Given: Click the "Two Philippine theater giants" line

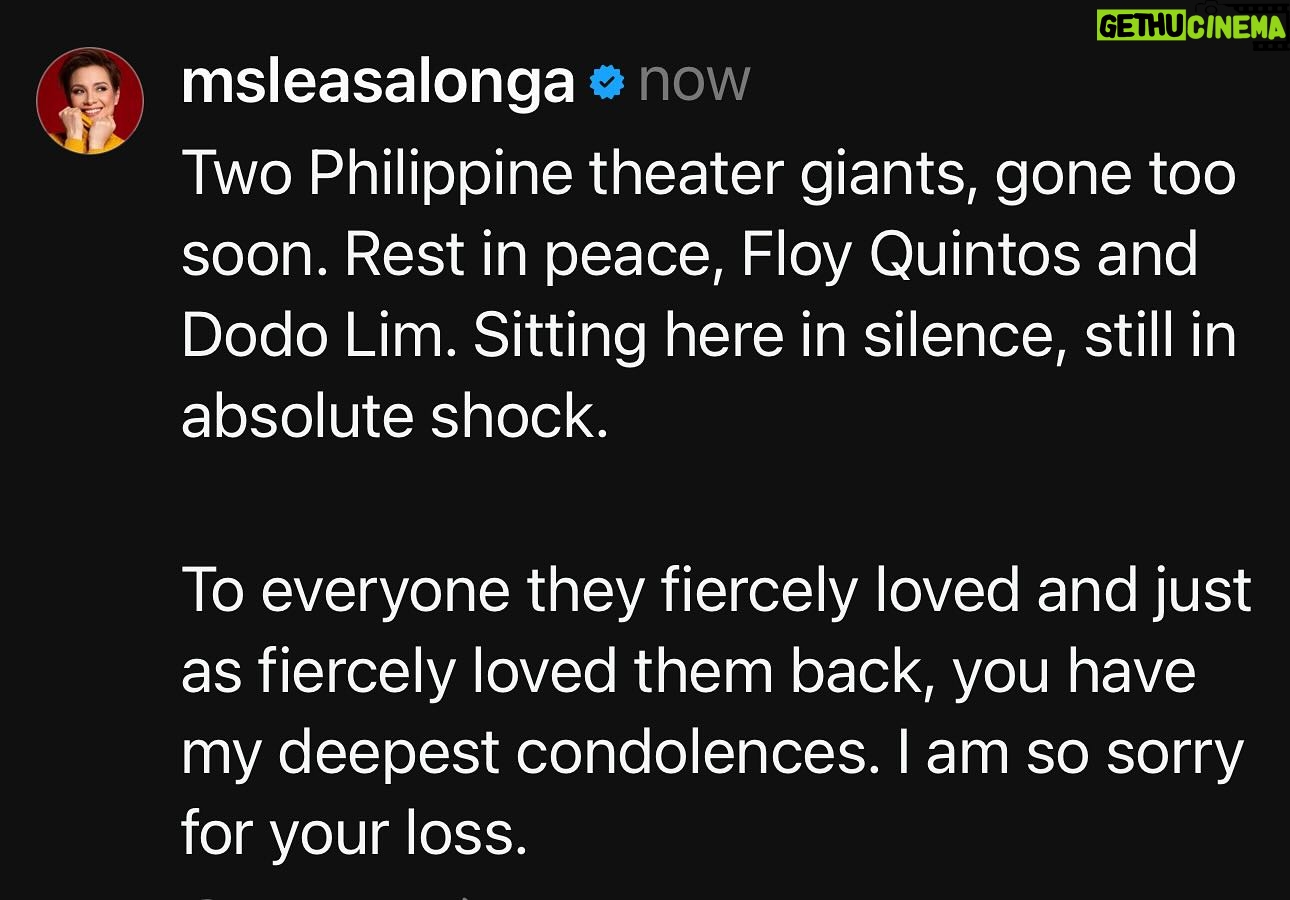Looking at the screenshot, I should 709,177.
